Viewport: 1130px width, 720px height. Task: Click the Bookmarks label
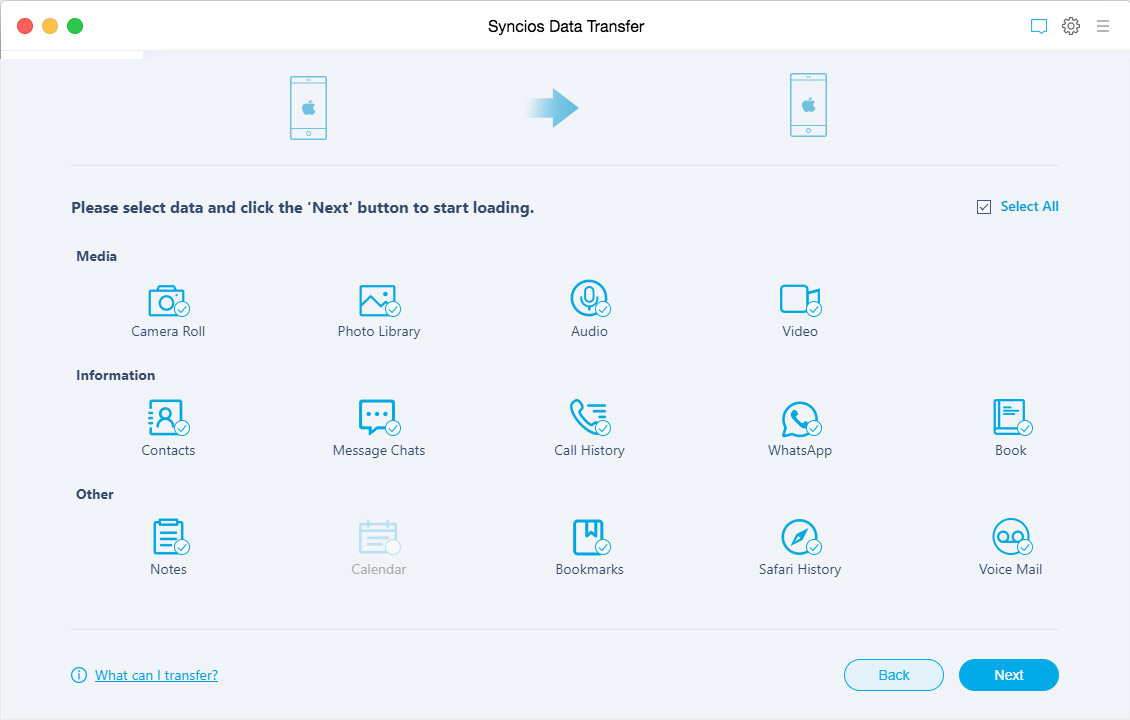click(590, 569)
